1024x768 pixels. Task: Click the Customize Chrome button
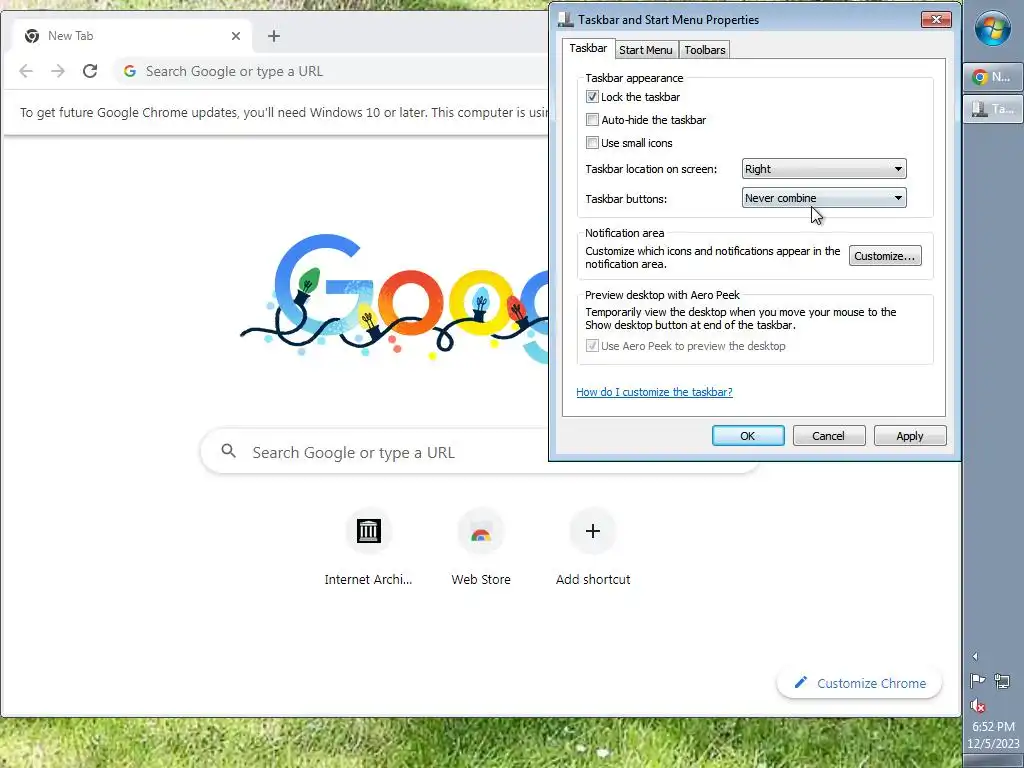tap(859, 683)
